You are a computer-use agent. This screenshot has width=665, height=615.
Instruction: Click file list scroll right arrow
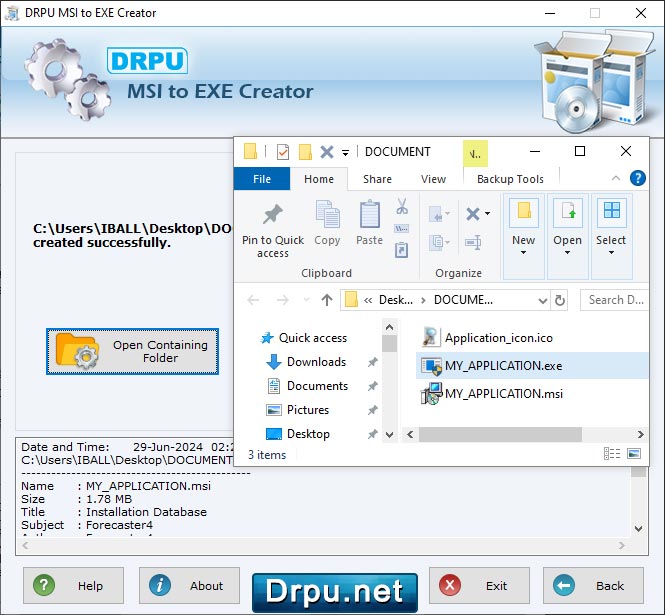(640, 434)
